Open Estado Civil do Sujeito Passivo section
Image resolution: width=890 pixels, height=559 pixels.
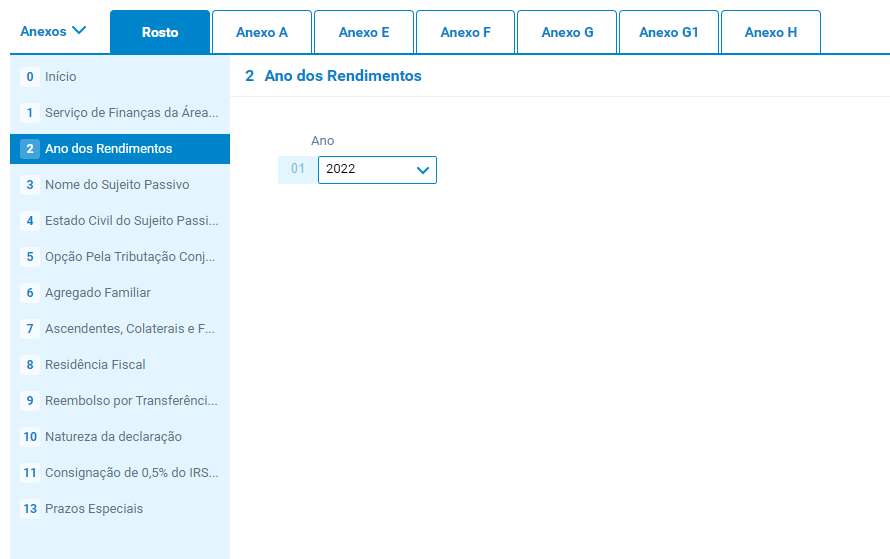click(x=120, y=221)
